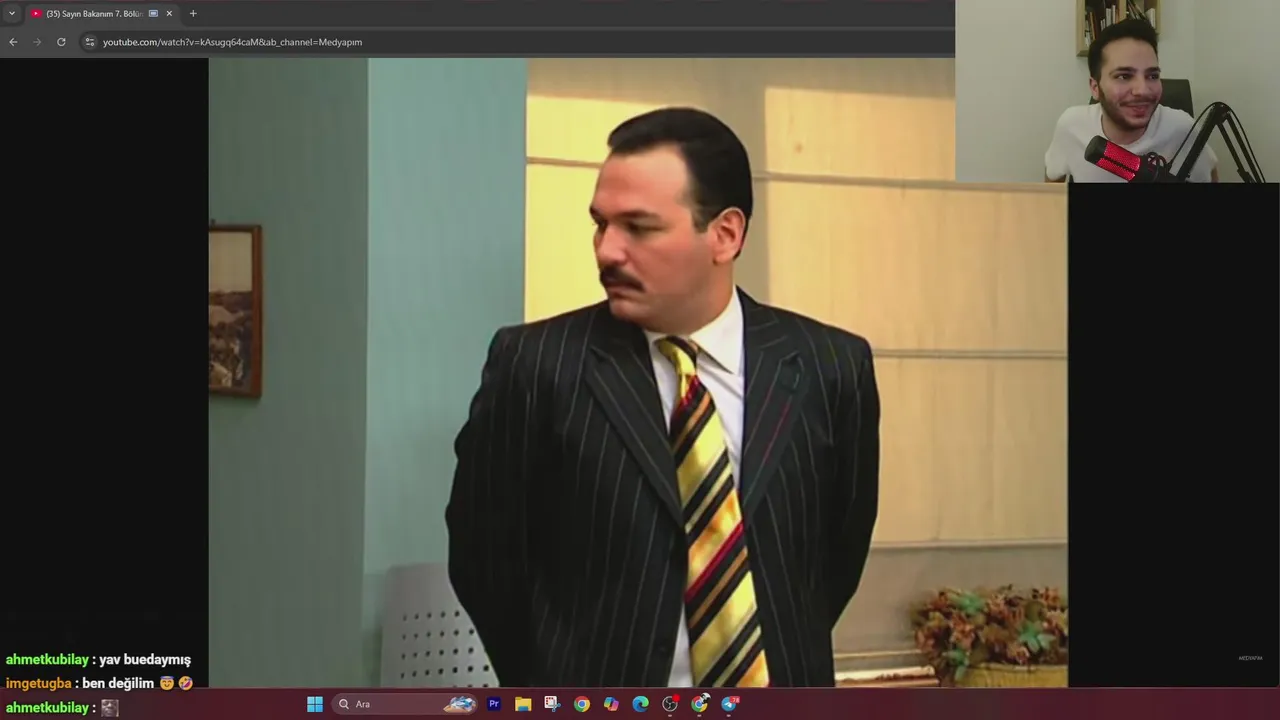Open the Chrome tab search dropdown arrow

12,13
